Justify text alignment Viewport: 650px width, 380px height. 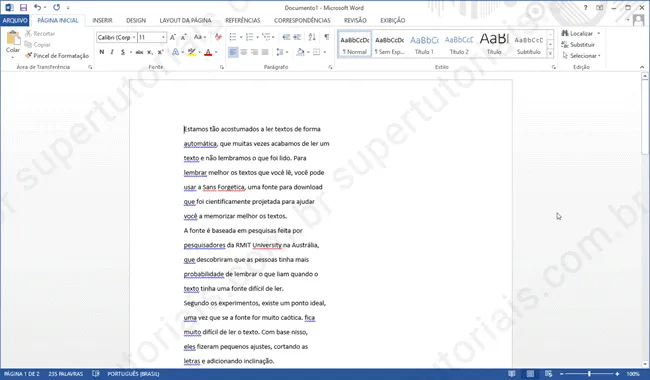click(265, 52)
